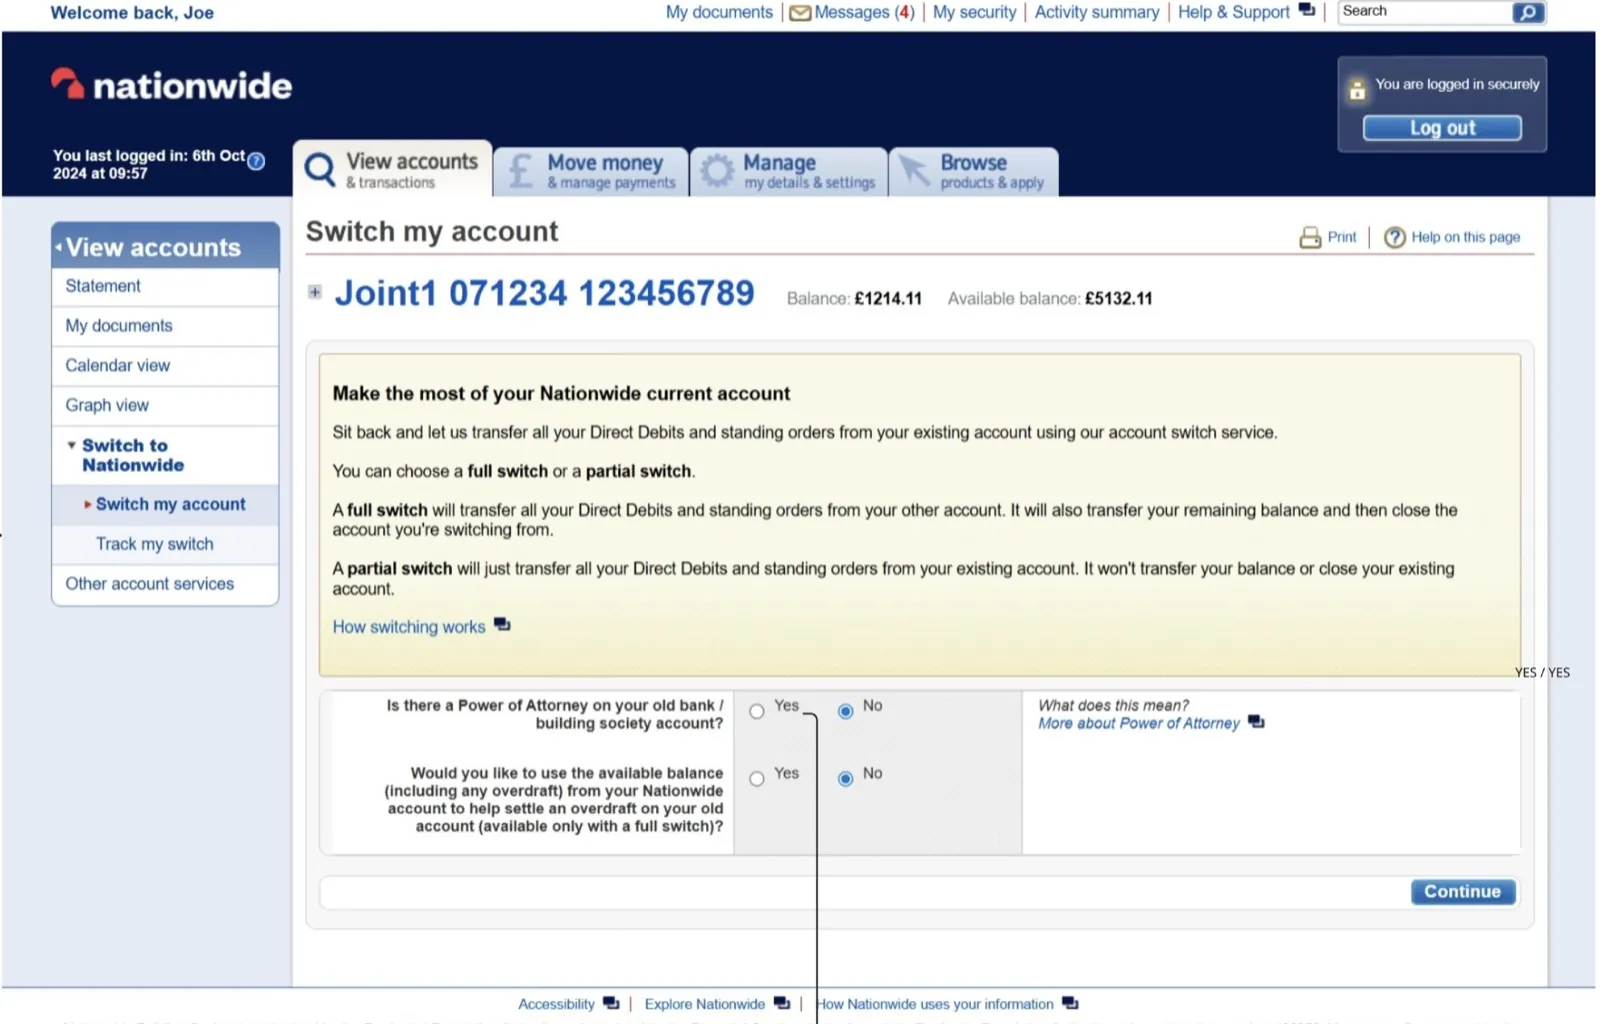
Task: Click the Continue button
Action: (1463, 892)
